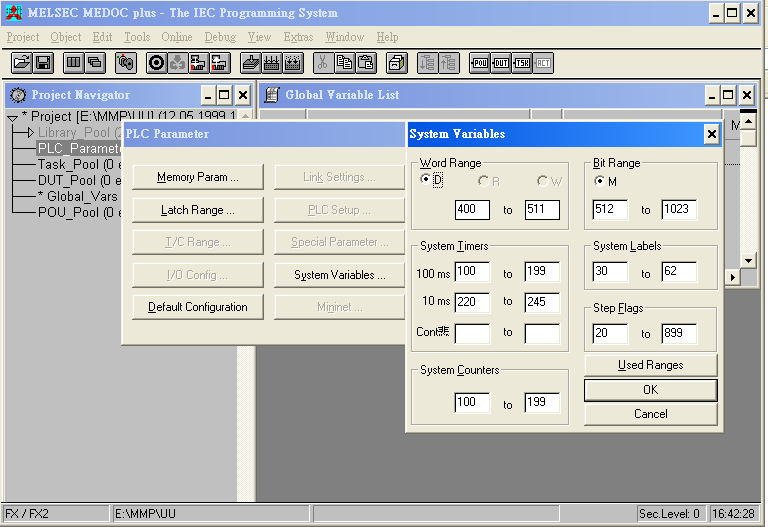Select DUT_Pool in Project Navigator
The height and width of the screenshot is (527, 768).
coord(79,181)
